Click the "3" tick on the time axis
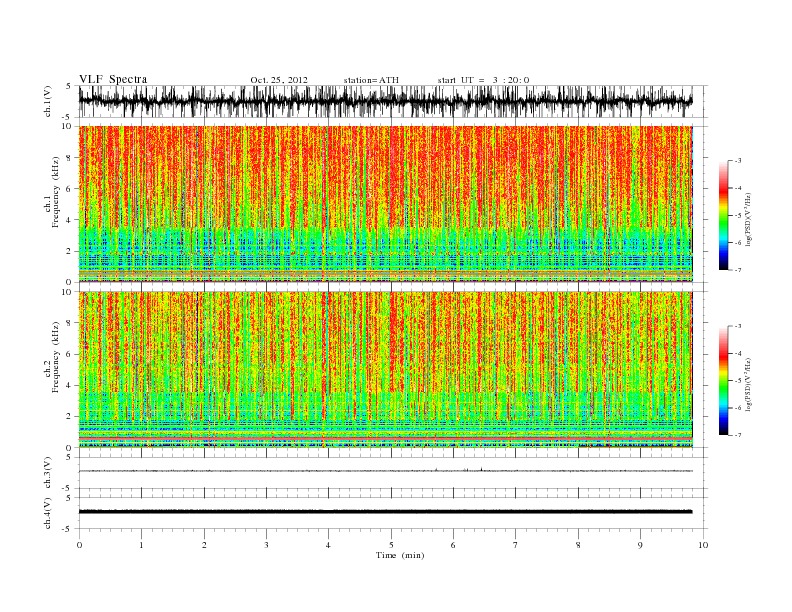Image resolution: width=792 pixels, height=612 pixels. [266, 545]
